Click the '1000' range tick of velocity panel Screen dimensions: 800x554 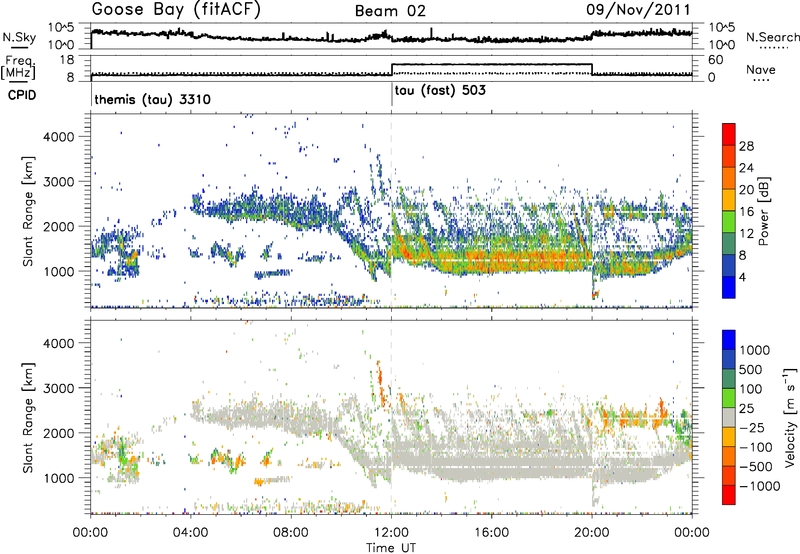click(59, 478)
